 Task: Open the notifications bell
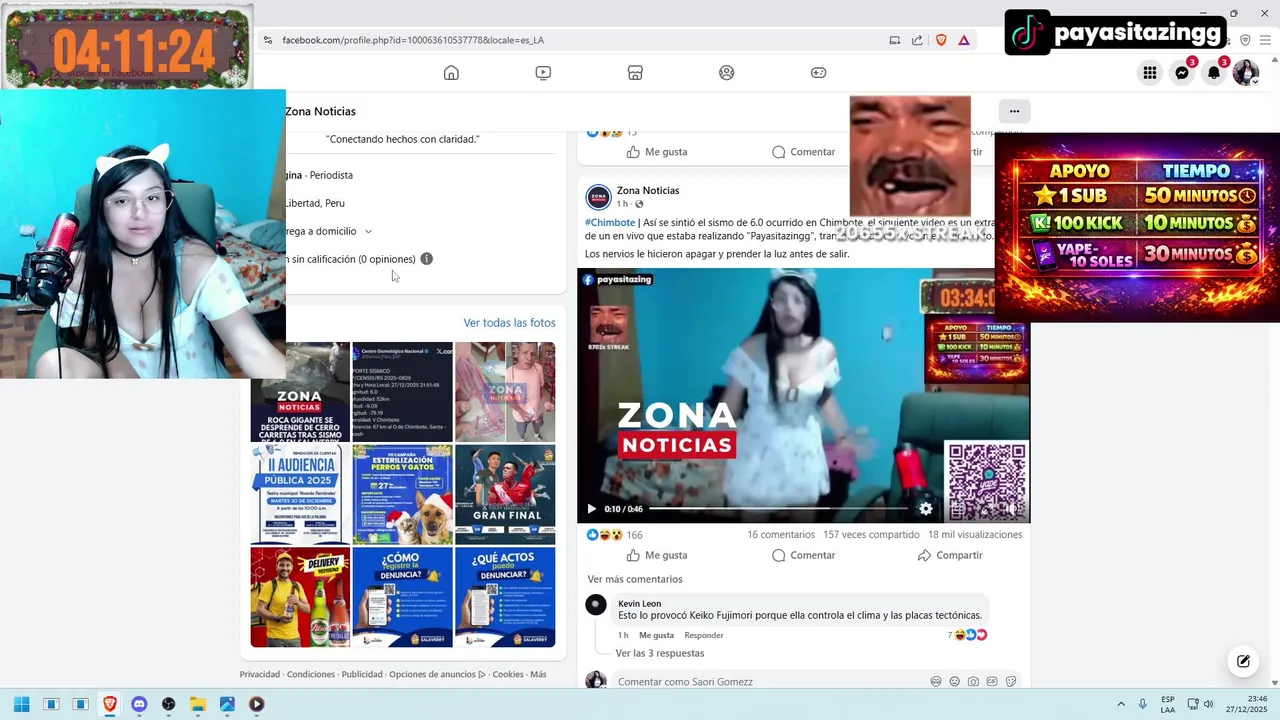point(1214,72)
